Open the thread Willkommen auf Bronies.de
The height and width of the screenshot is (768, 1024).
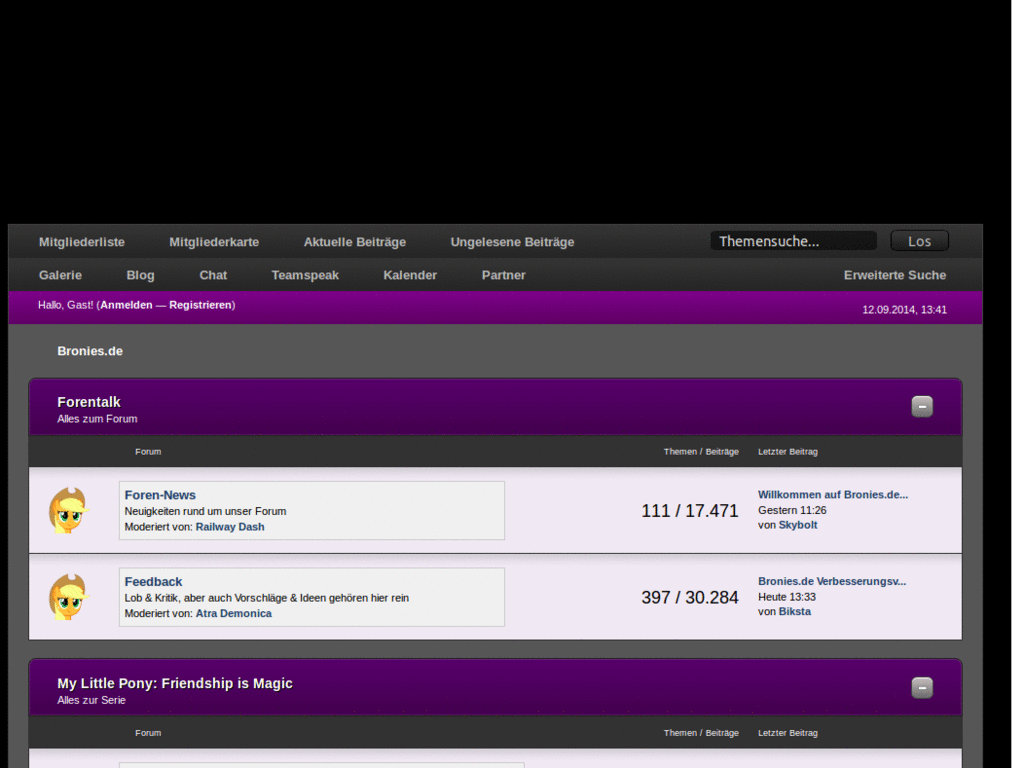833,494
